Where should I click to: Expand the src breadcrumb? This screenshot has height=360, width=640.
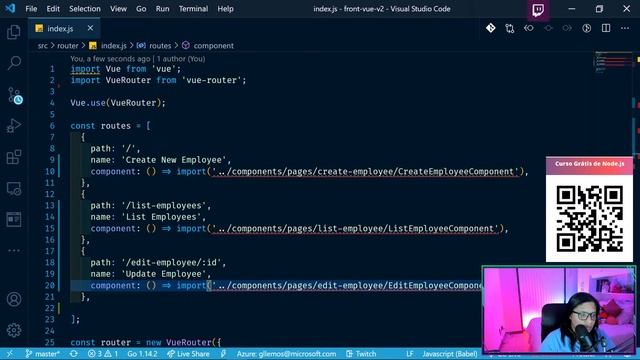42,46
